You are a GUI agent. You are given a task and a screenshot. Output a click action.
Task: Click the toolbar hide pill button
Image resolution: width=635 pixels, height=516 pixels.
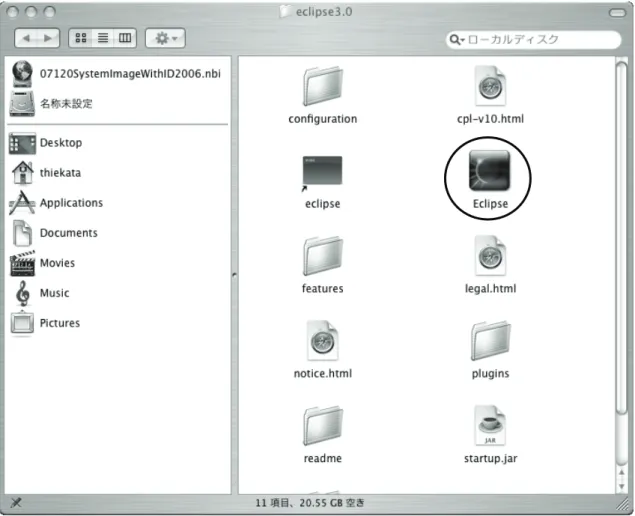coord(617,13)
